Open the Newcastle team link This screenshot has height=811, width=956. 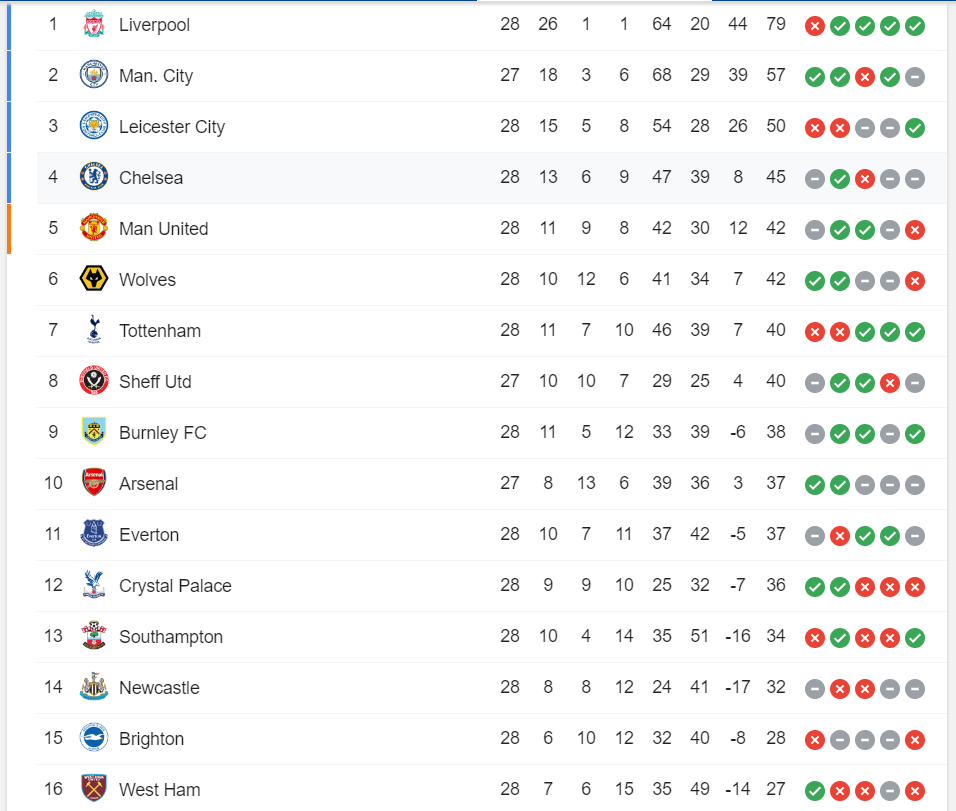coord(159,688)
